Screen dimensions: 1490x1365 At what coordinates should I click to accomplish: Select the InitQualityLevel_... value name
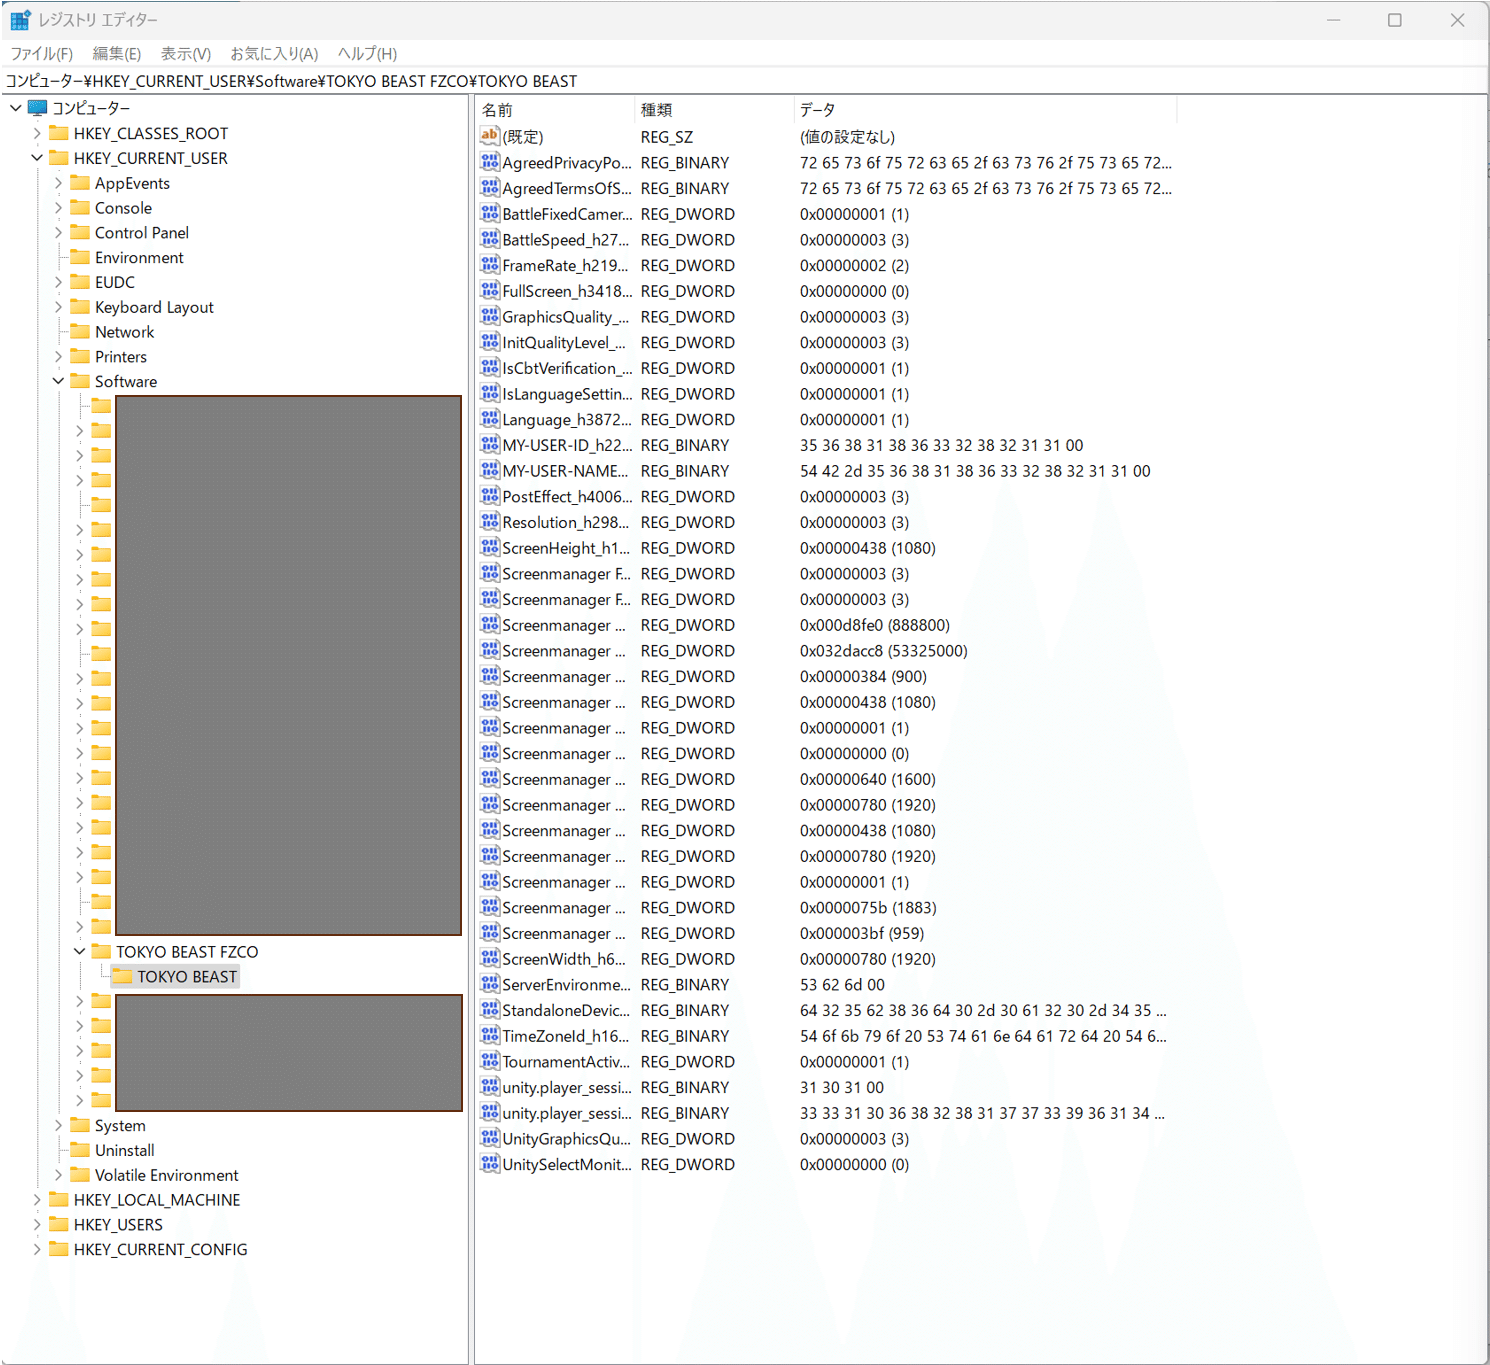pyautogui.click(x=563, y=342)
